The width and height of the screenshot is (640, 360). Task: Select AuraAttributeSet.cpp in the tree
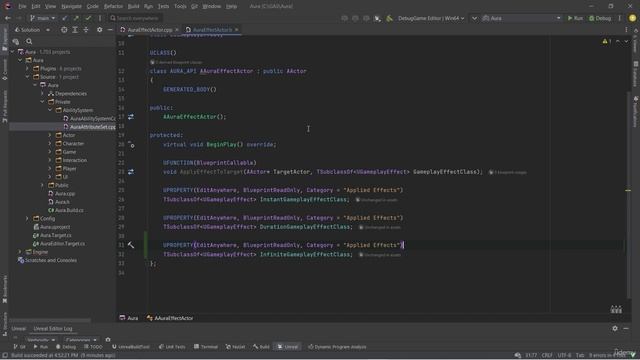(93, 127)
